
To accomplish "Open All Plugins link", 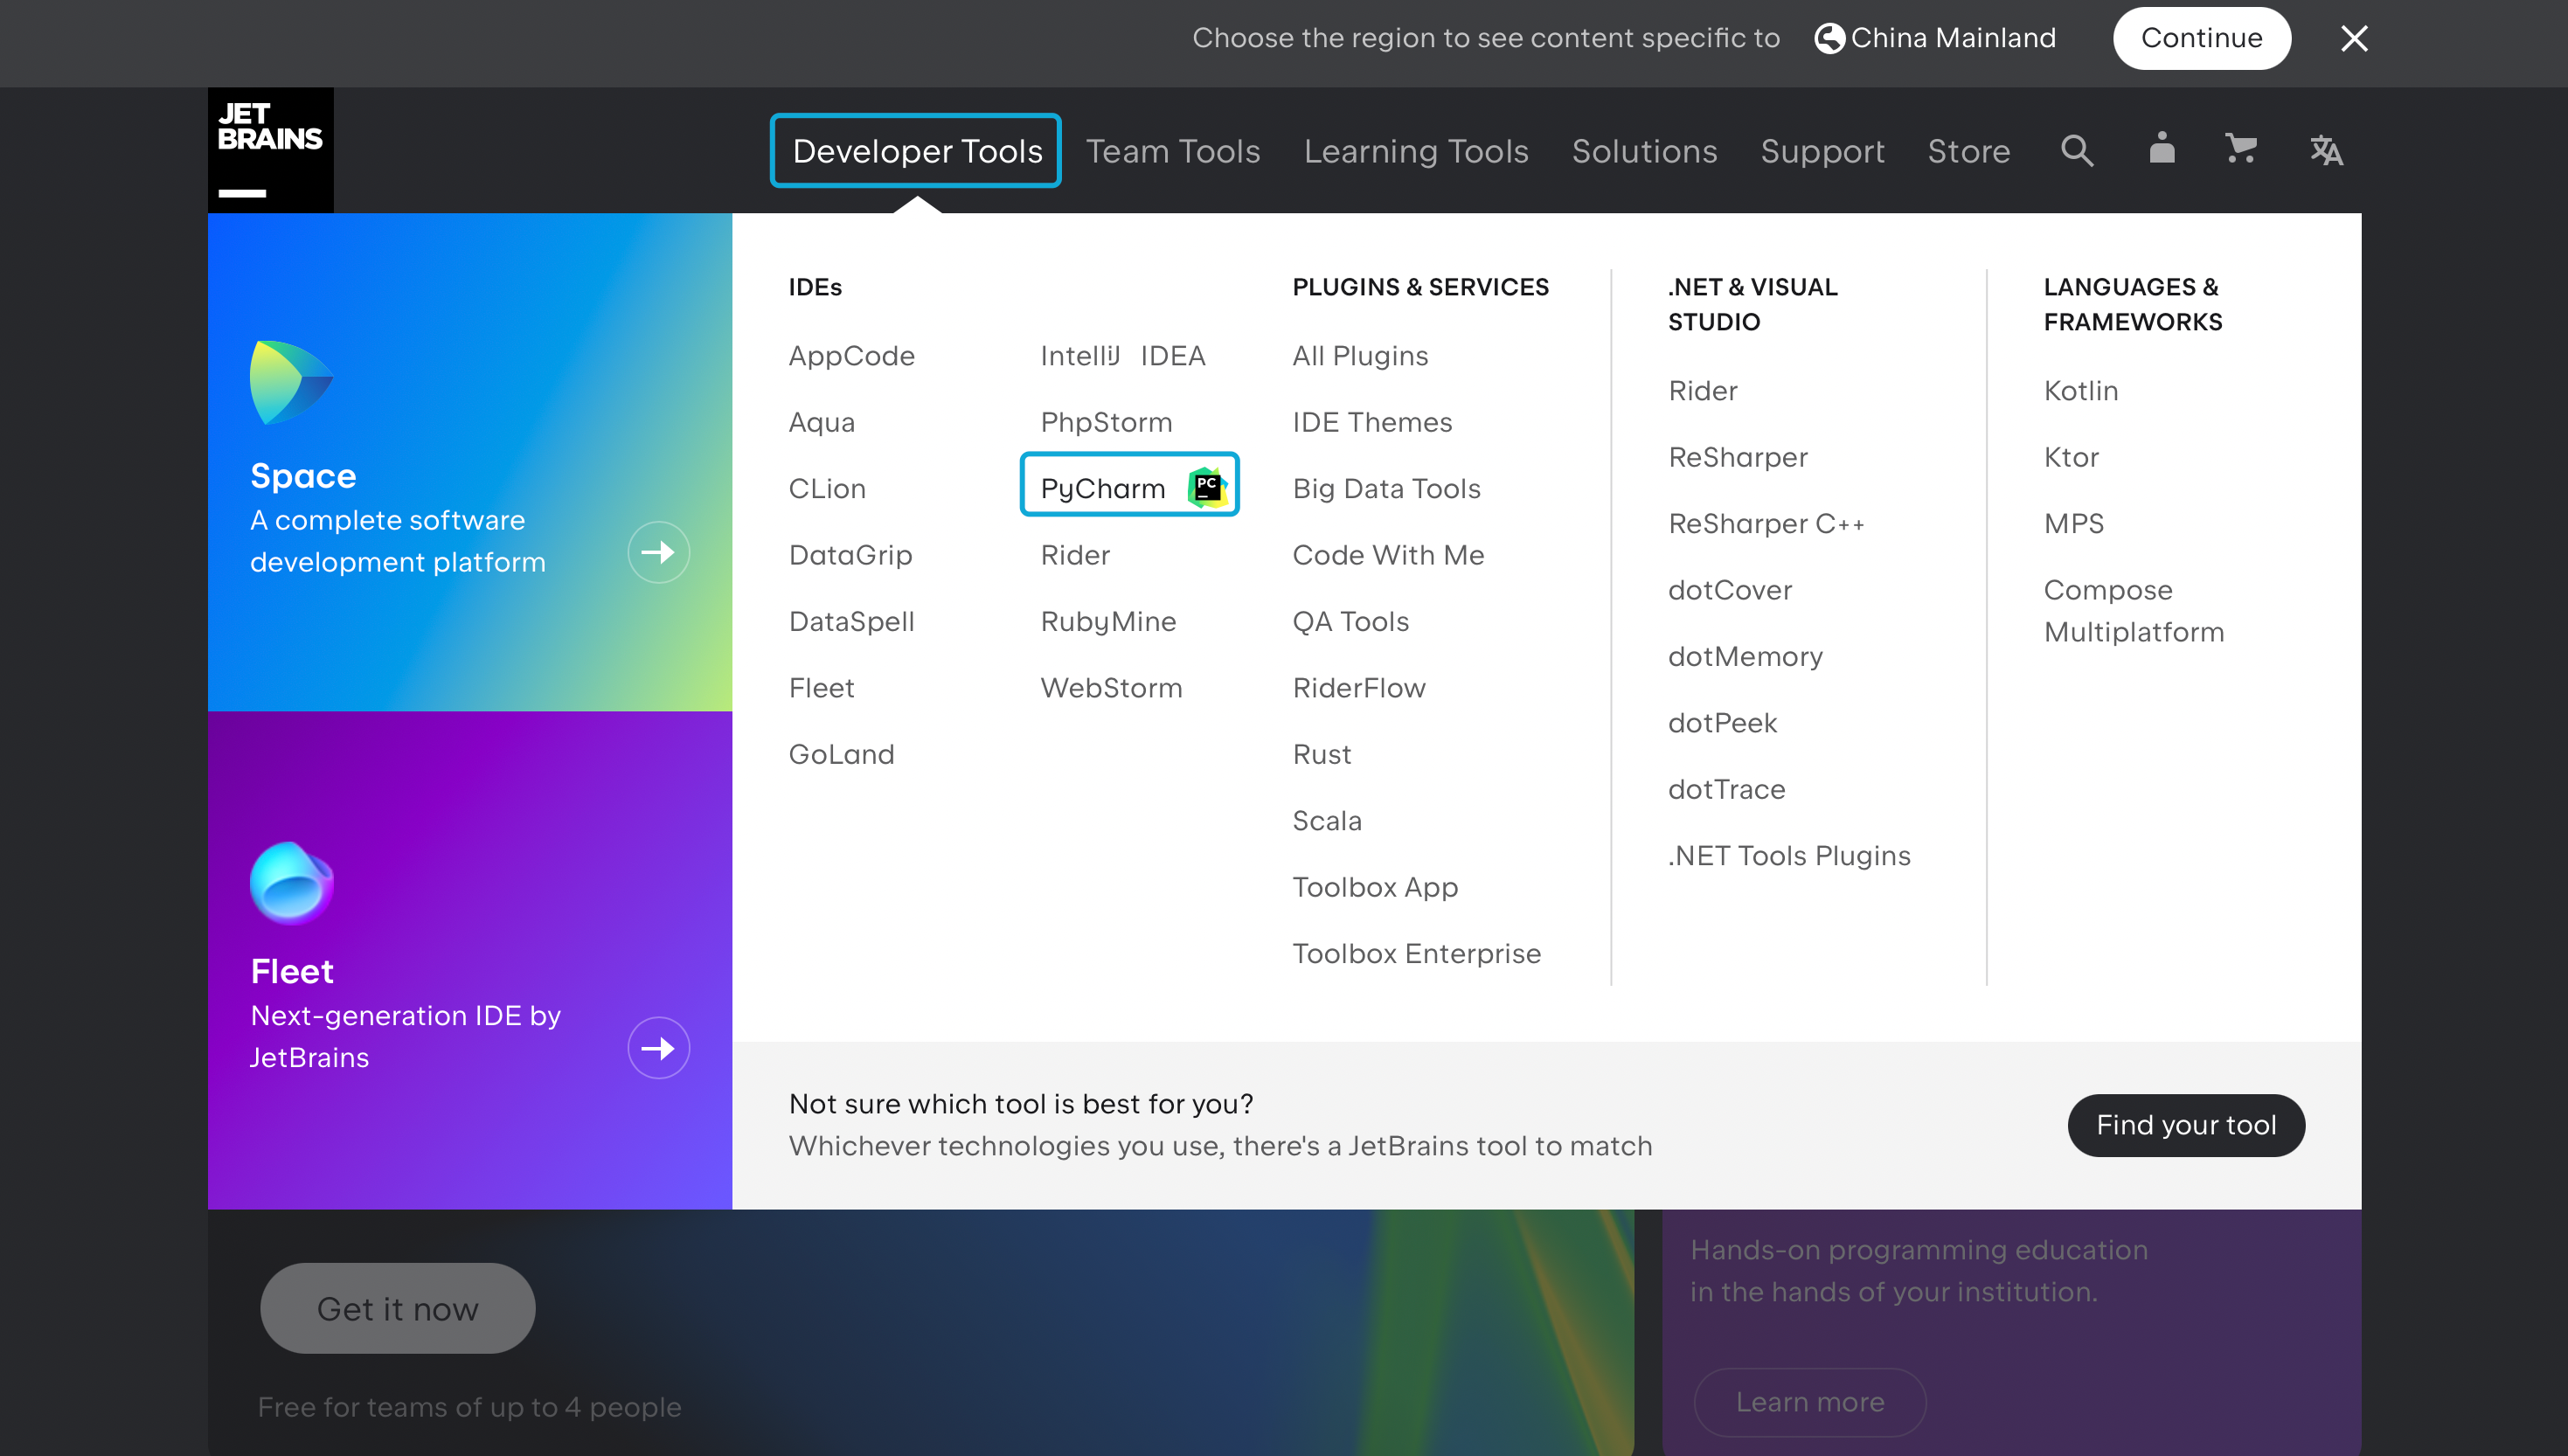I will (1360, 356).
